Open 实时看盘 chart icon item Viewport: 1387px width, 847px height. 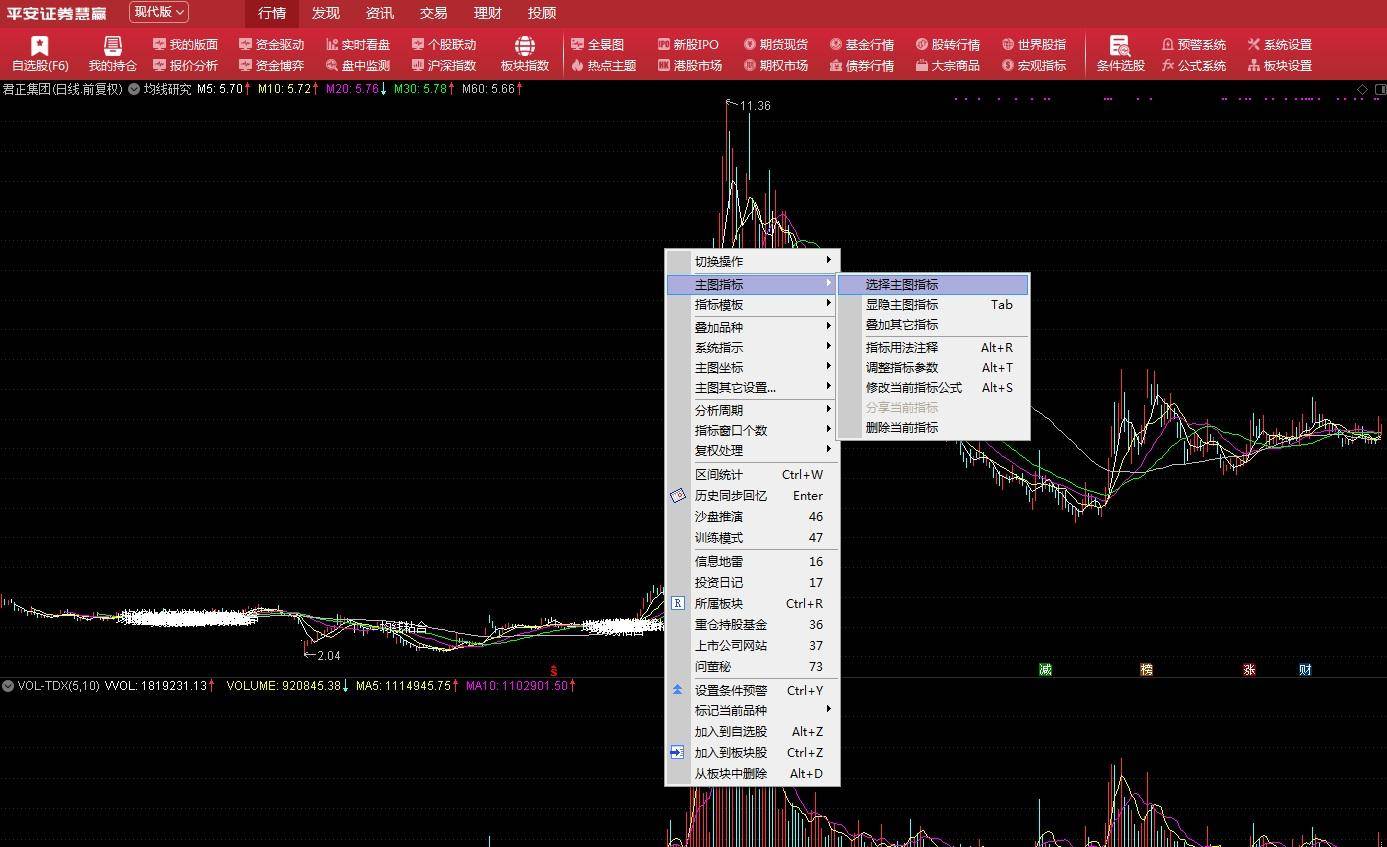coord(357,44)
